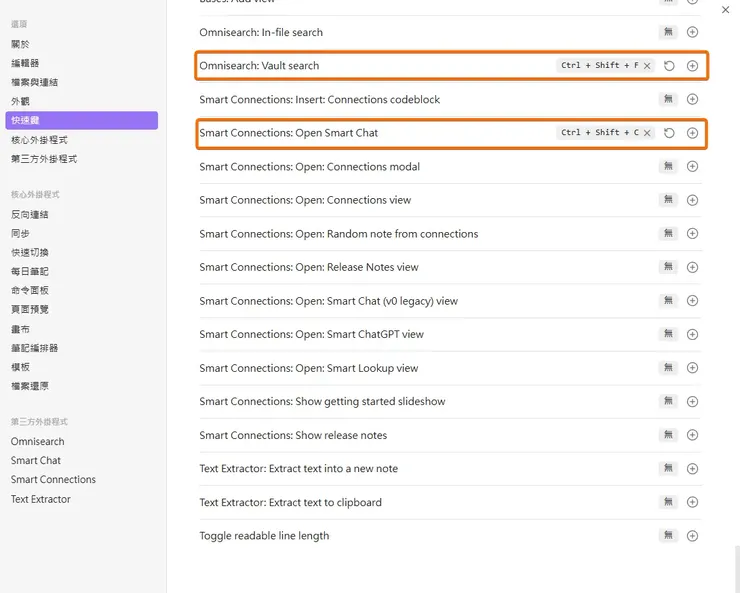Image resolution: width=740 pixels, height=593 pixels.
Task: Select 第三方外掛程式 in the sidebar
Action: click(44, 159)
